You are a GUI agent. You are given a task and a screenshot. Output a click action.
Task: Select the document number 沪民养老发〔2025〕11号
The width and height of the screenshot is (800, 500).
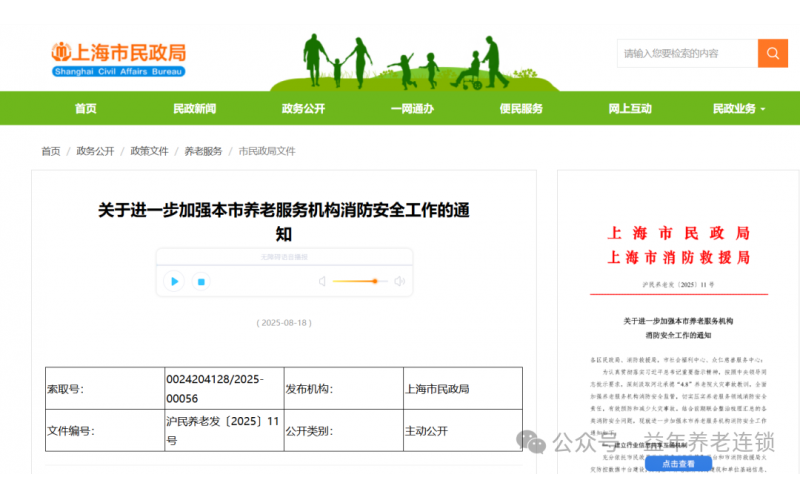click(222, 431)
